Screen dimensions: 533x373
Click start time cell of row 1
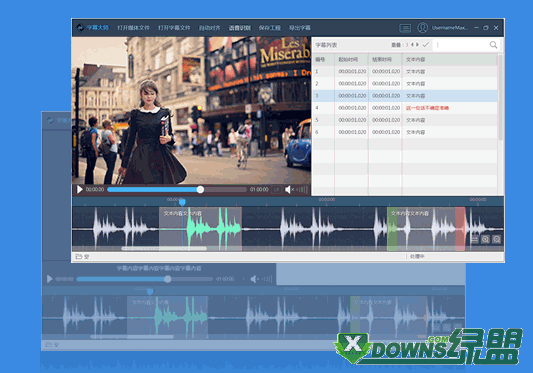point(352,71)
